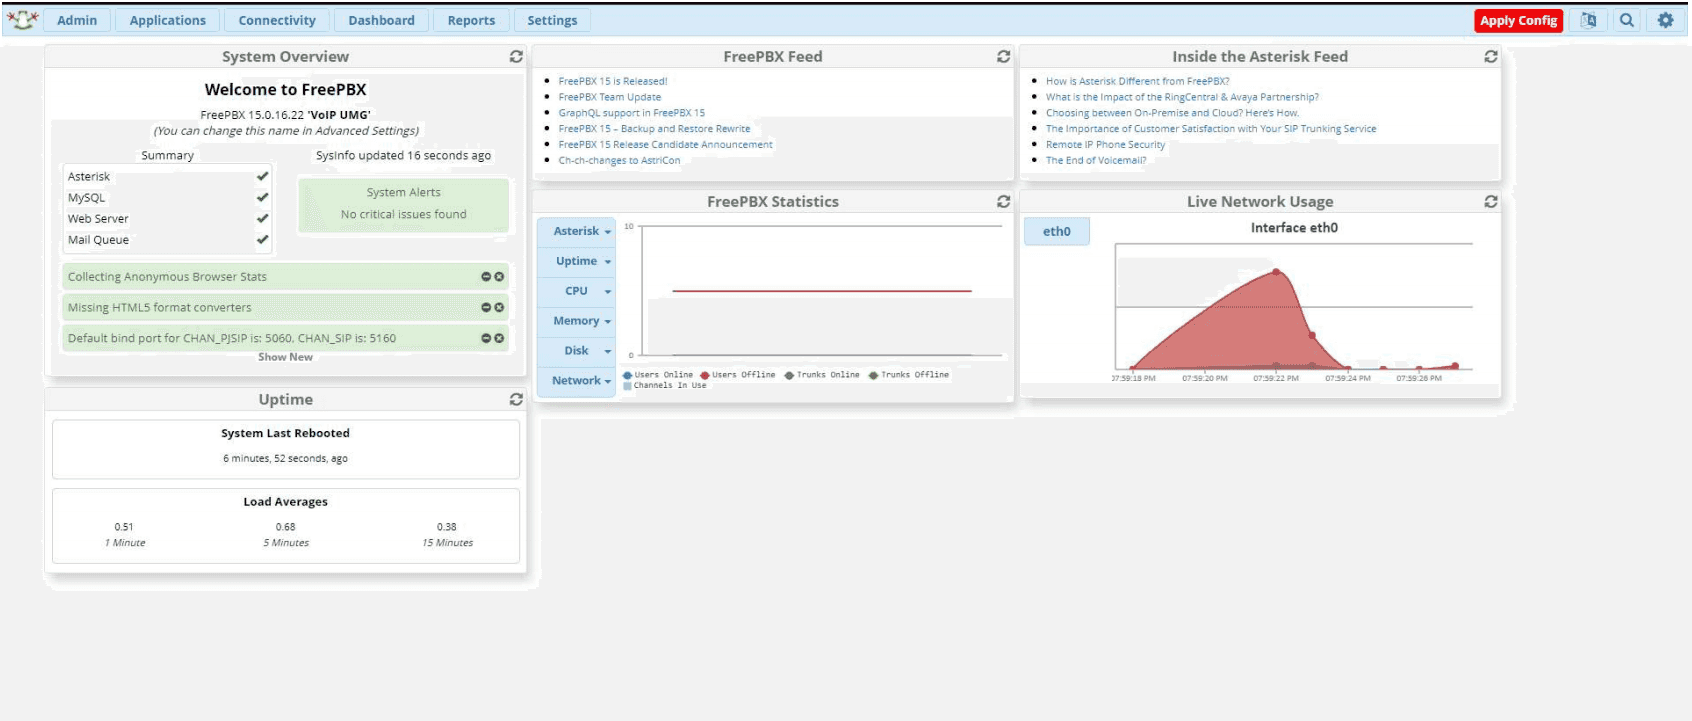This screenshot has height=721, width=1692.
Task: Open 'Ch-ch-changes to AstriCon' link
Action: (x=619, y=161)
